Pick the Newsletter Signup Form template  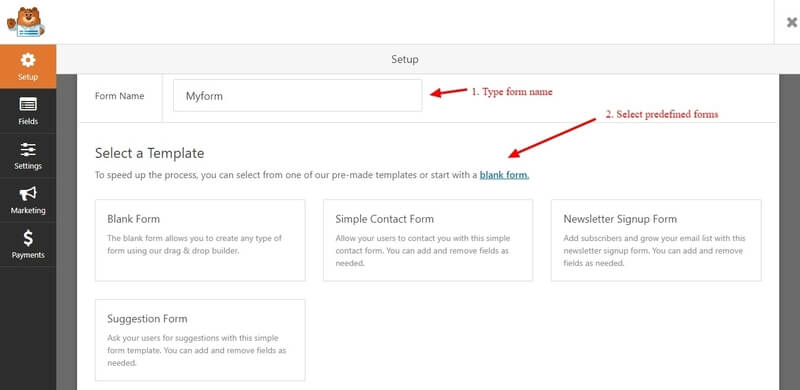(656, 240)
